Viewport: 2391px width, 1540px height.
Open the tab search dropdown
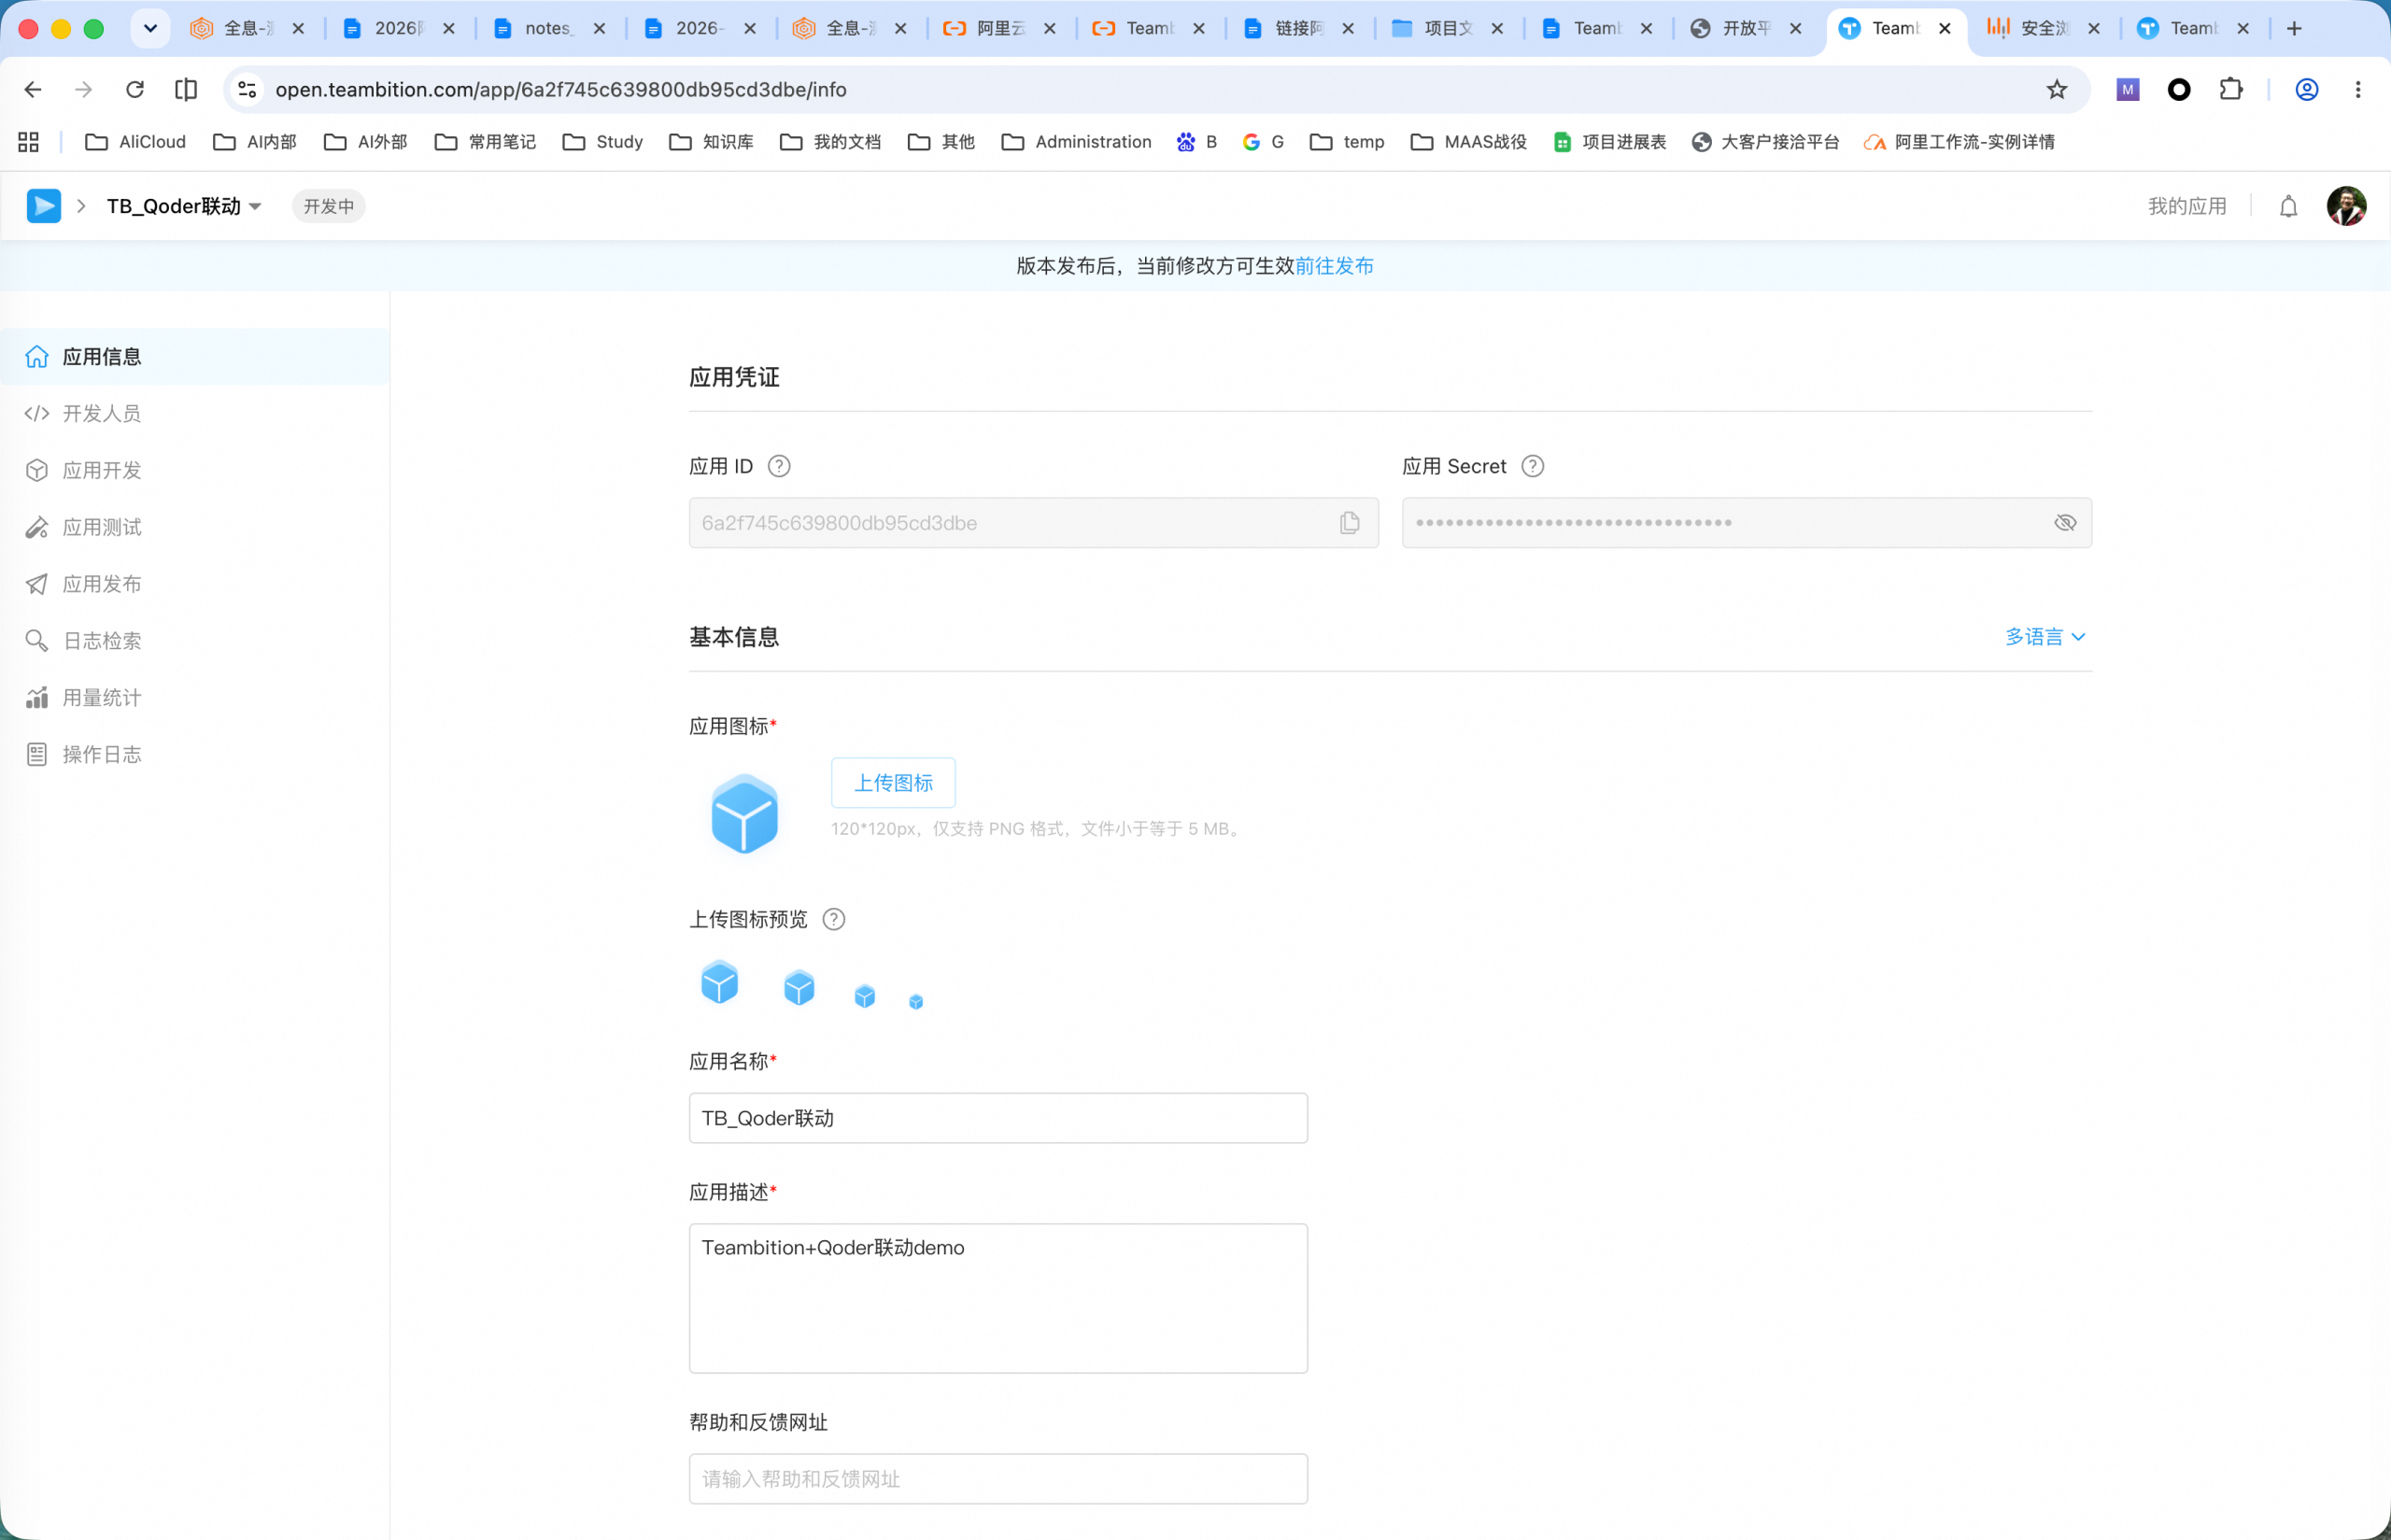150,29
